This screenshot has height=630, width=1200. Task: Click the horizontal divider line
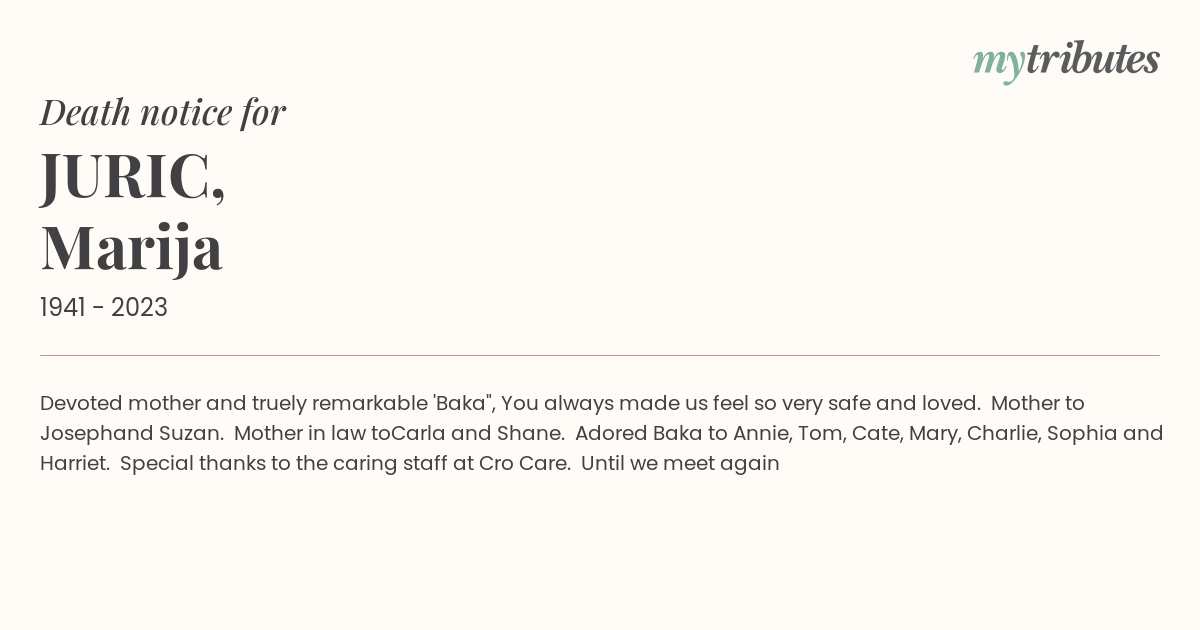click(x=600, y=355)
